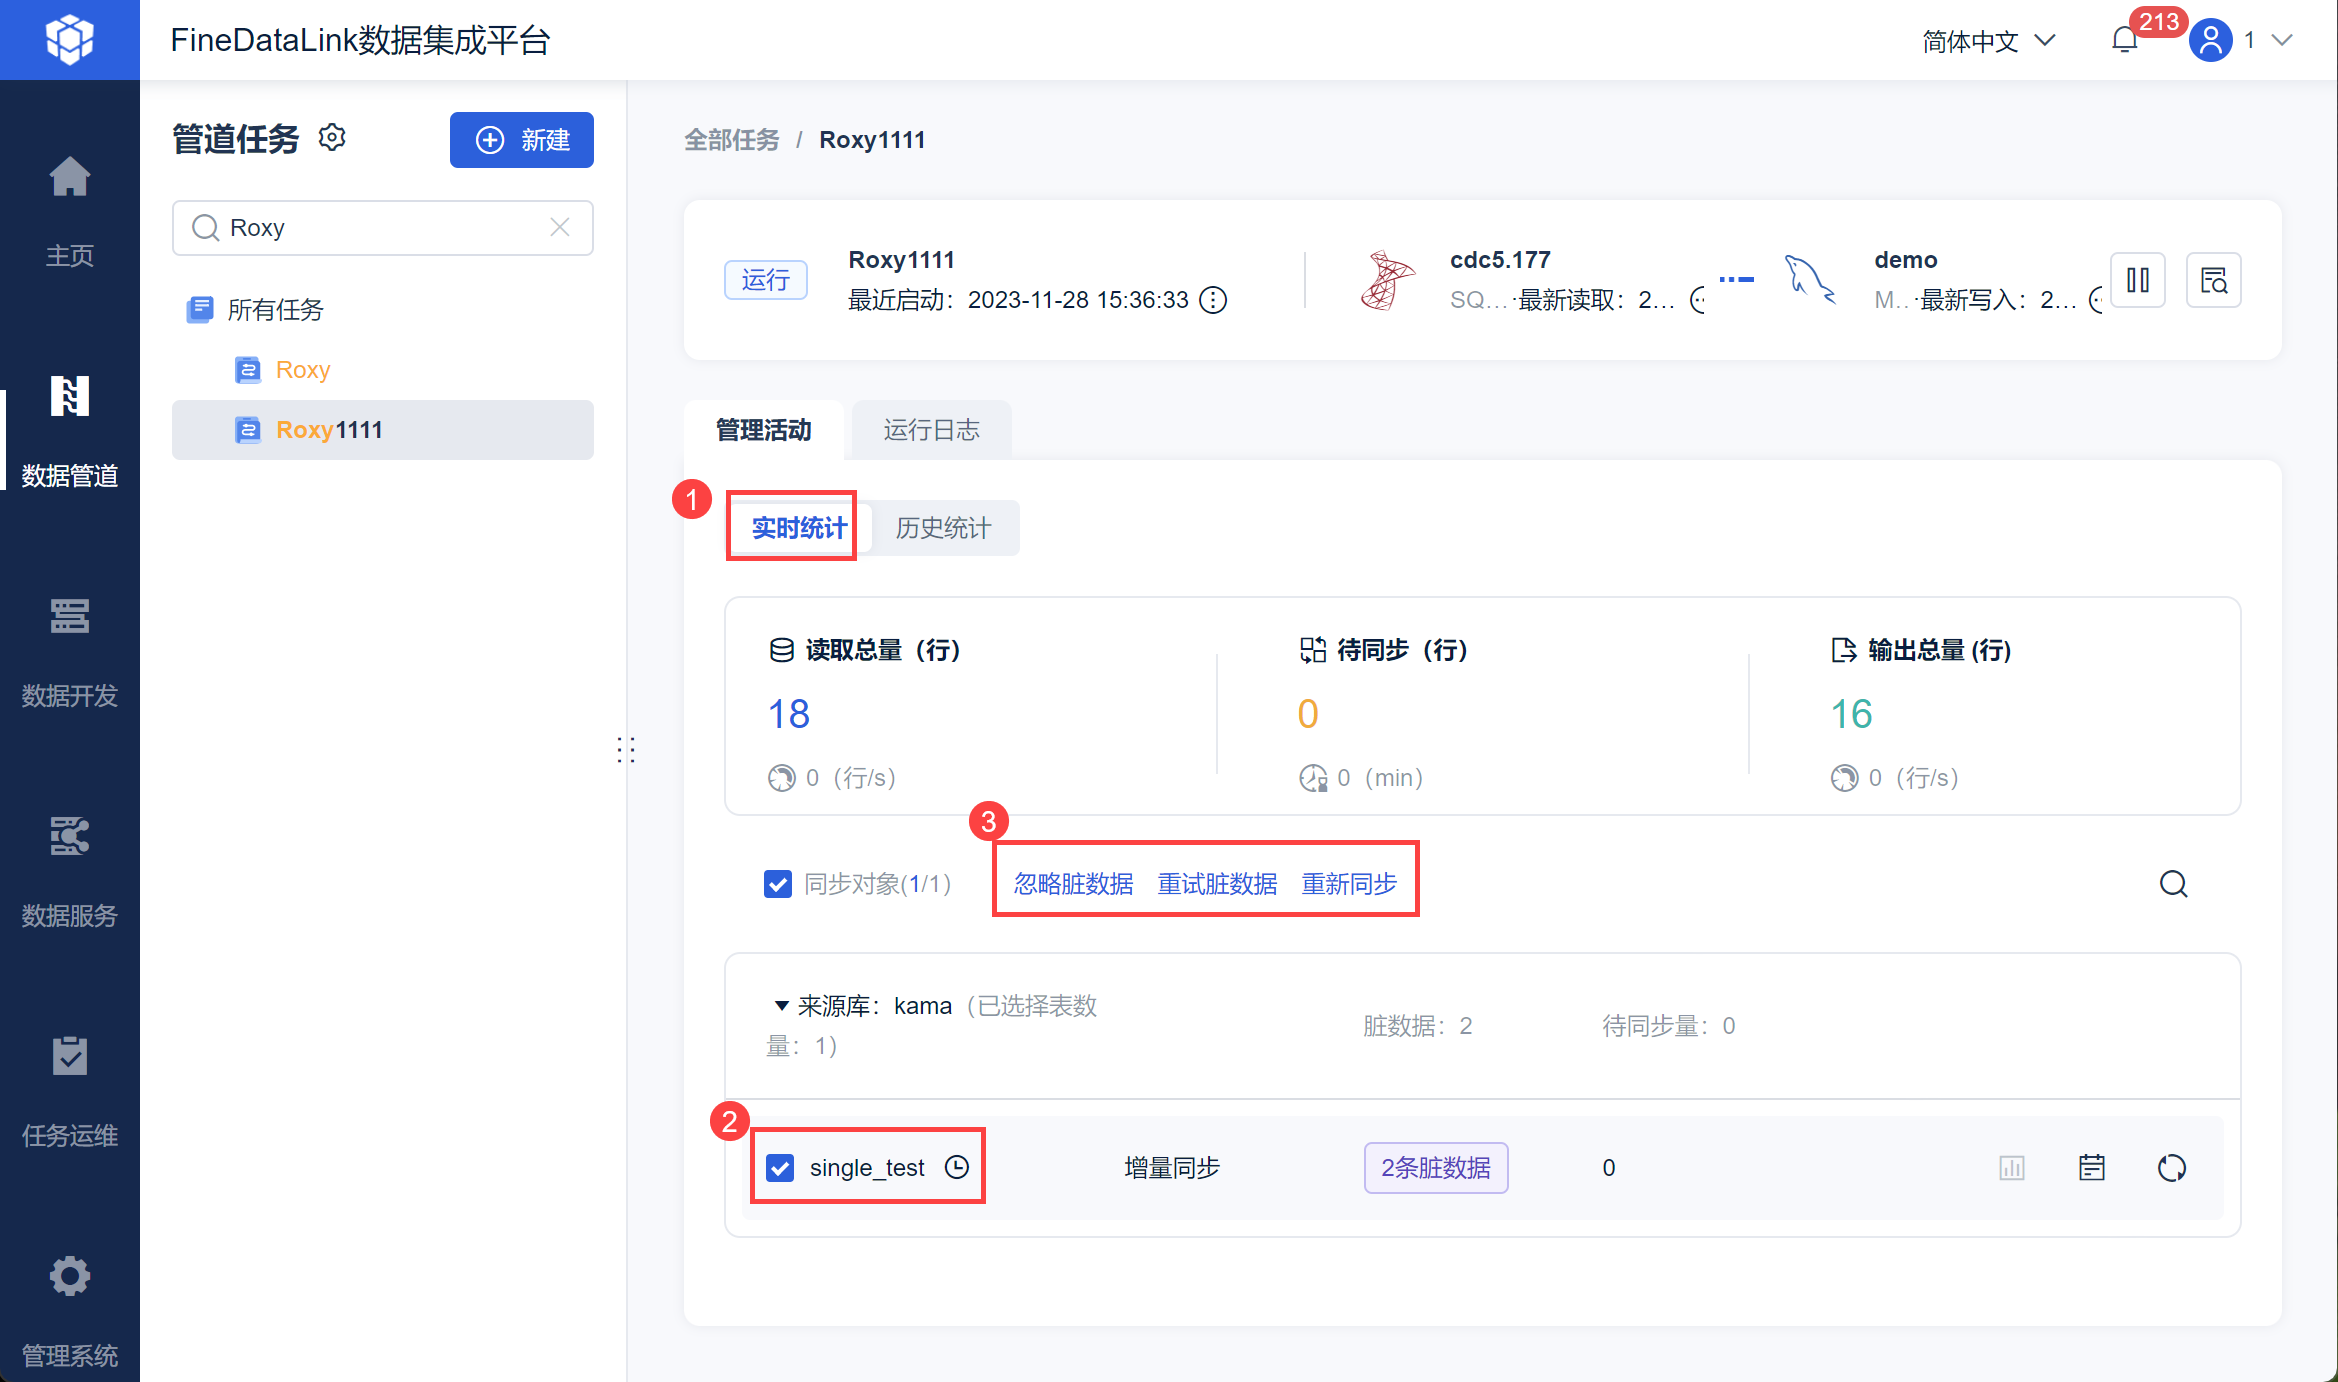Click the search magnifier above the sync table
The width and height of the screenshot is (2338, 1382).
point(2173,884)
